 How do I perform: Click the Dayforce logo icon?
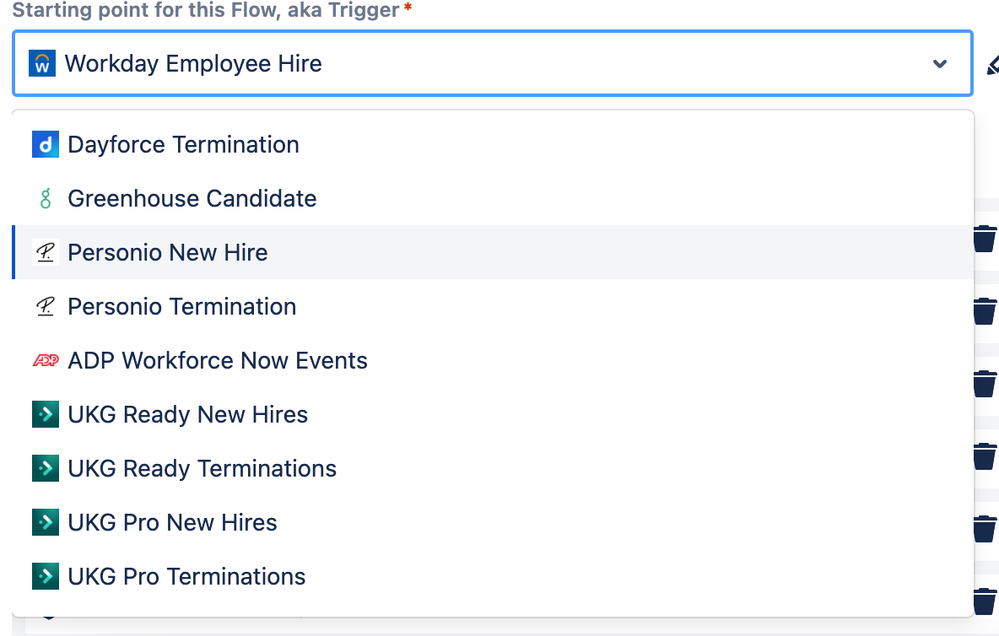click(45, 145)
